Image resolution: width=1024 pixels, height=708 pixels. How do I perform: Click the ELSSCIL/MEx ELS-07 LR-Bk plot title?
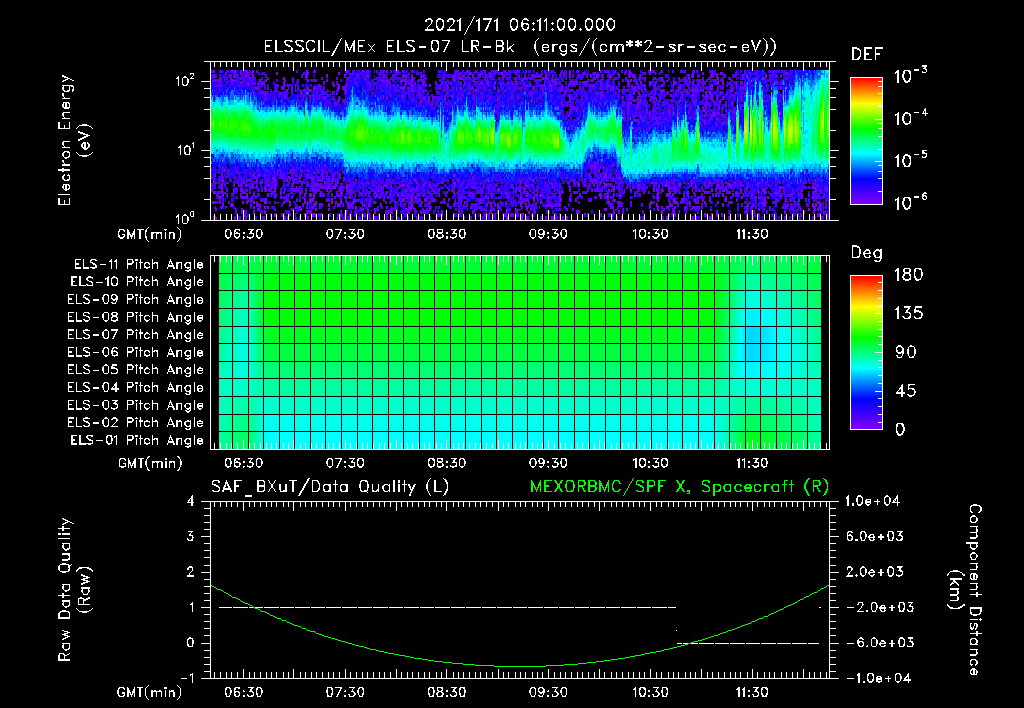coord(520,46)
